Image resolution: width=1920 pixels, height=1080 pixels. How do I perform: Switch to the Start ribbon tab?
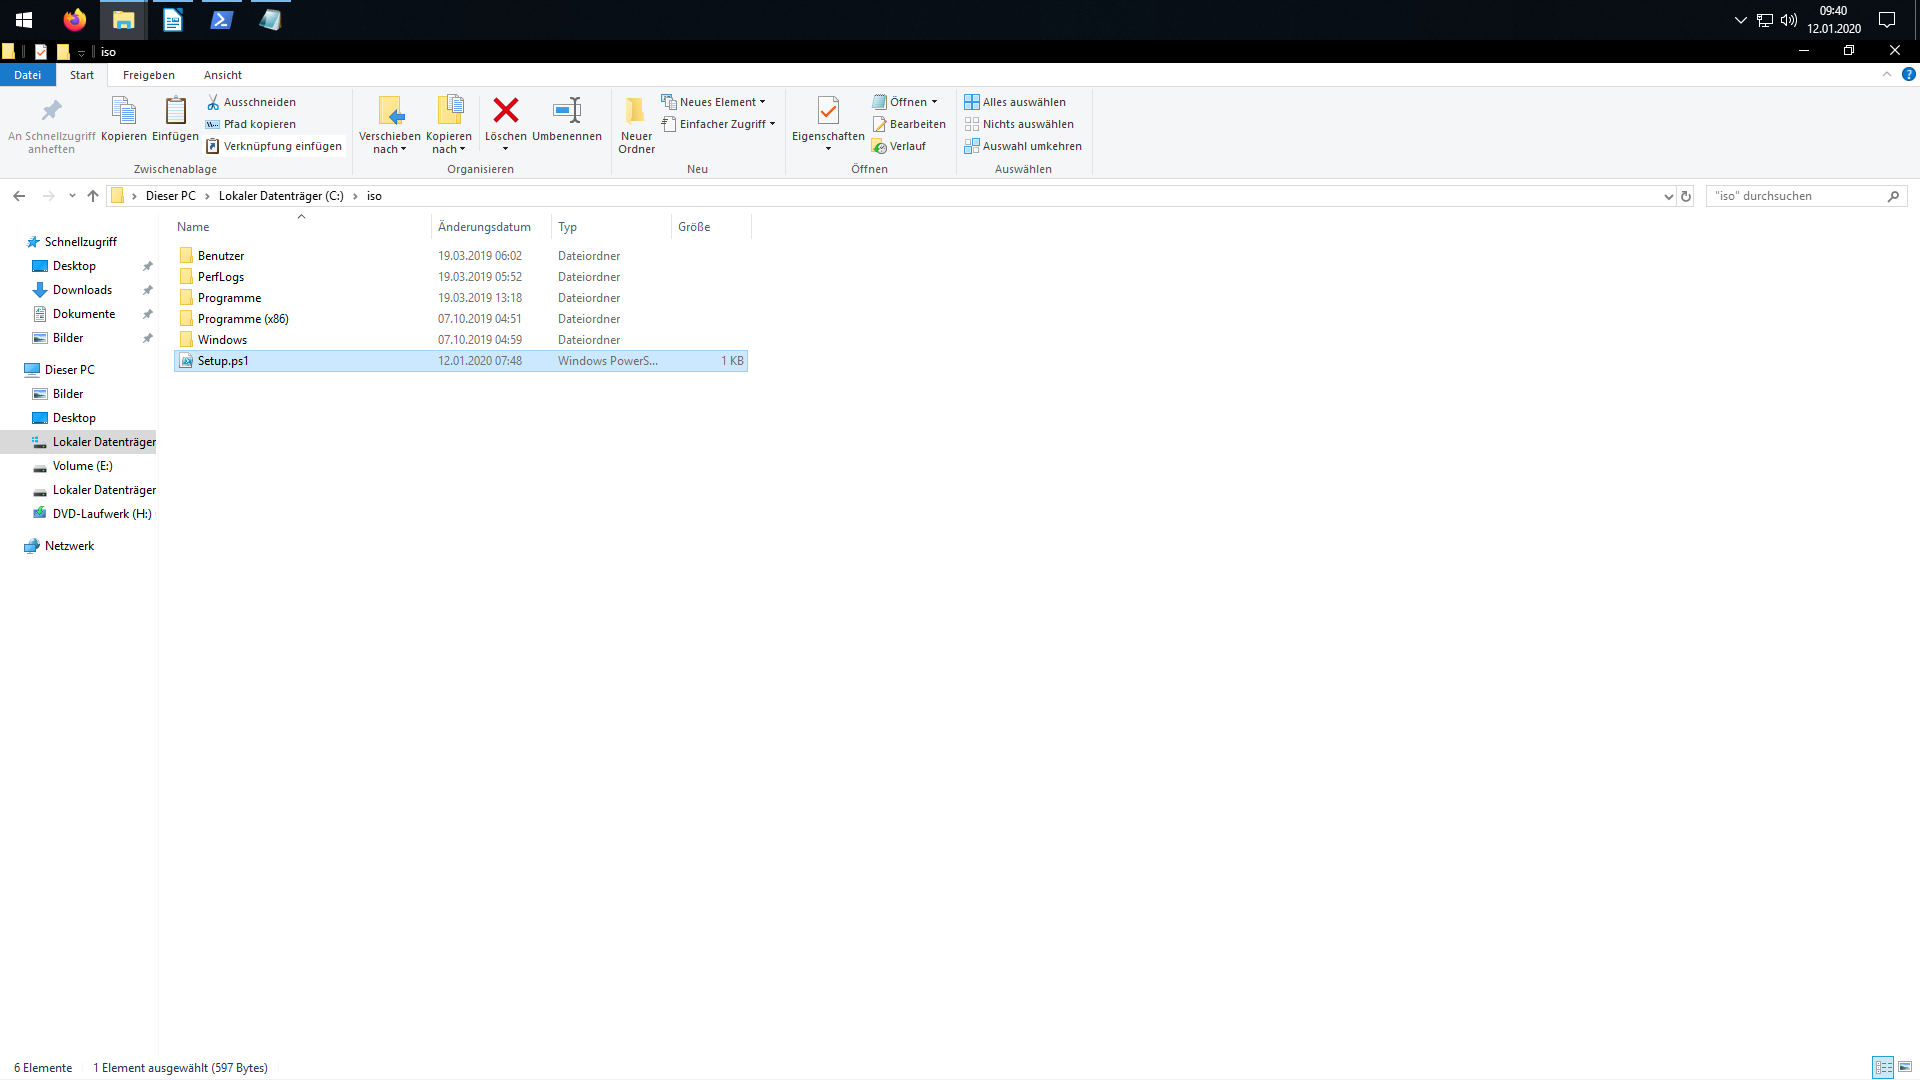coord(82,75)
